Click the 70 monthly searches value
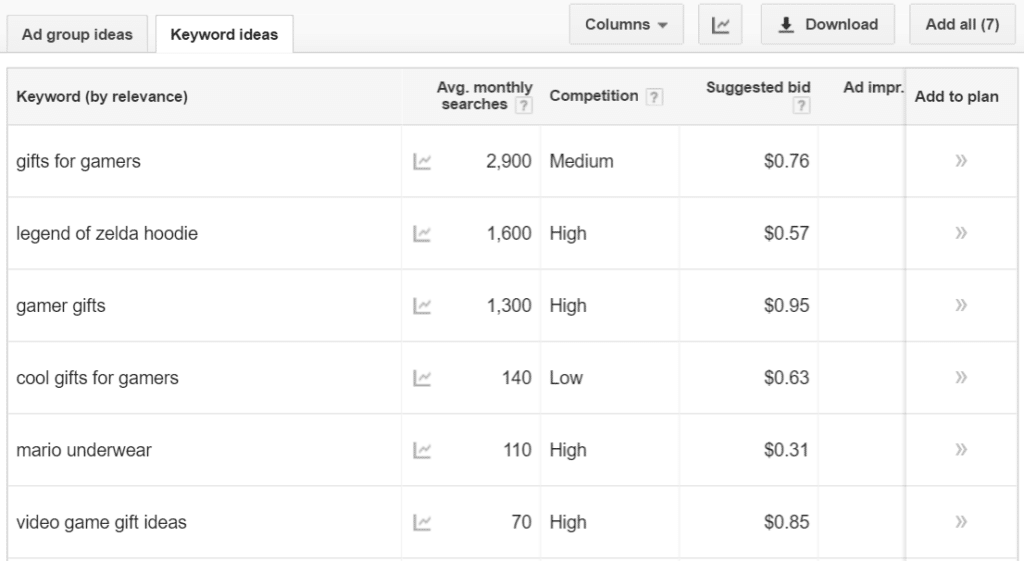The image size is (1024, 561). (x=521, y=522)
